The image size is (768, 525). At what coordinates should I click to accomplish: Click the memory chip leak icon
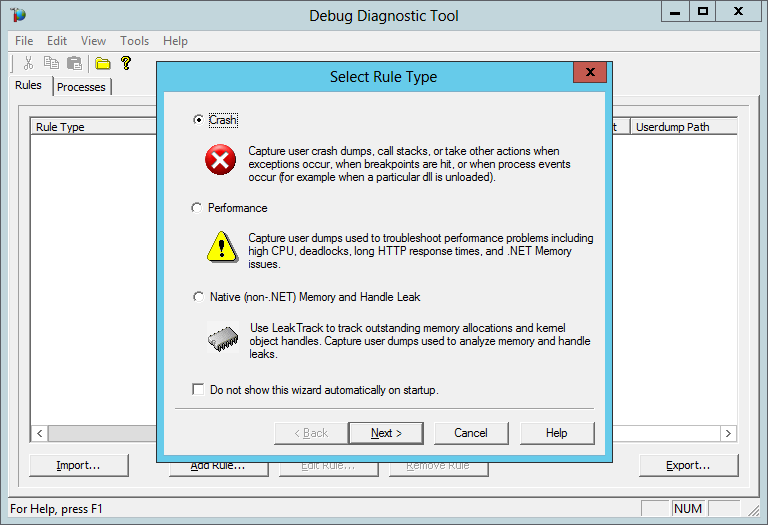click(x=223, y=337)
